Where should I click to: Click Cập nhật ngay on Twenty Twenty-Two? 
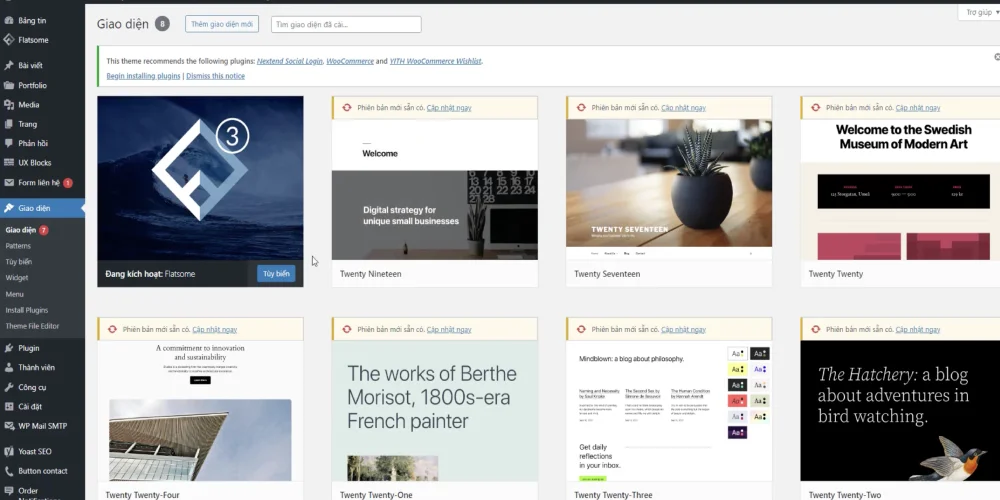pos(918,330)
